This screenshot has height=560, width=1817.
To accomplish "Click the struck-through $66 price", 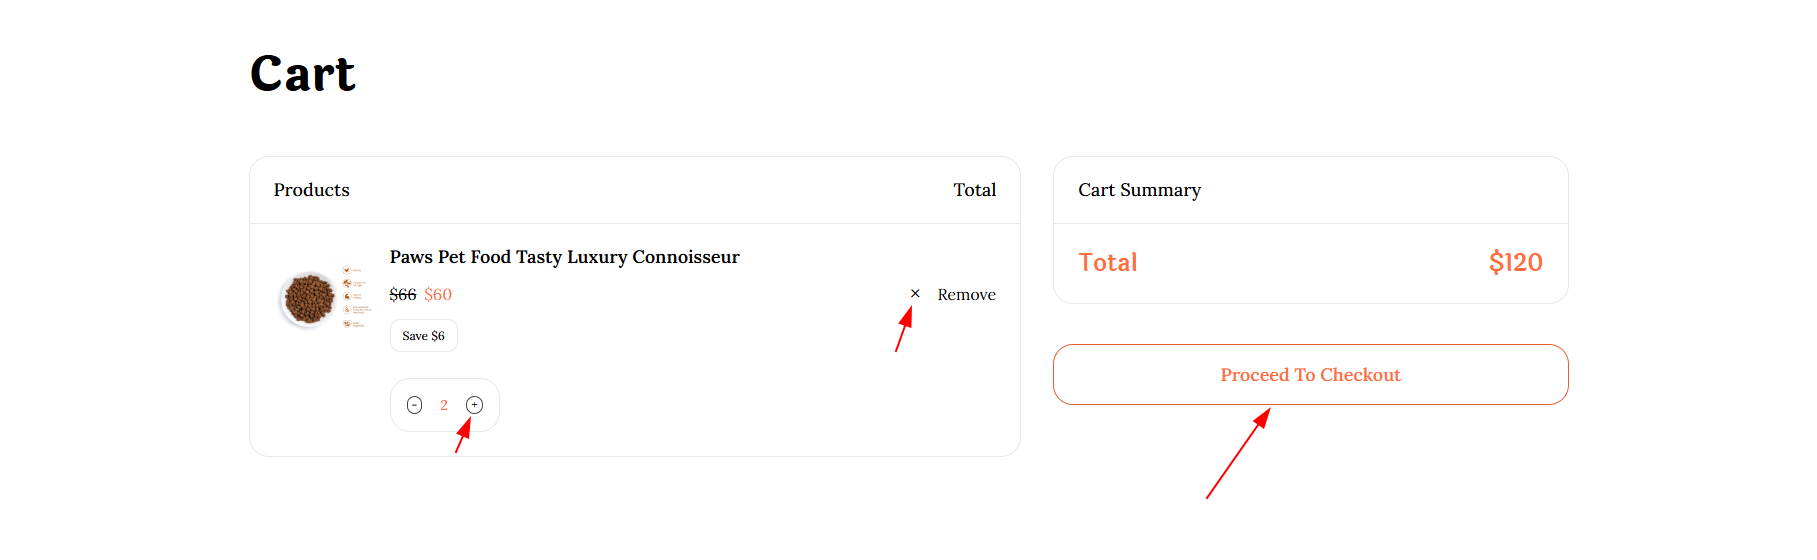I will 402,295.
